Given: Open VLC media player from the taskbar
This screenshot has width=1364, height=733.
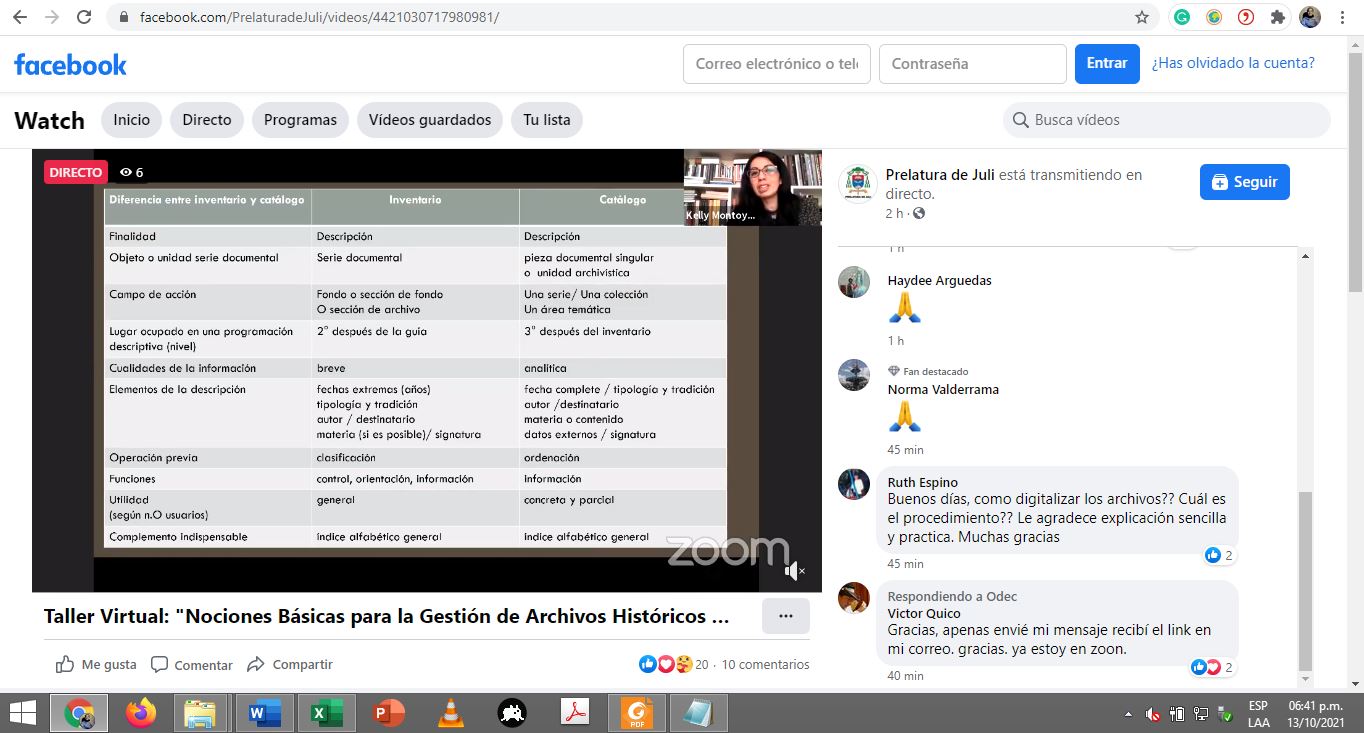Looking at the screenshot, I should pos(451,713).
